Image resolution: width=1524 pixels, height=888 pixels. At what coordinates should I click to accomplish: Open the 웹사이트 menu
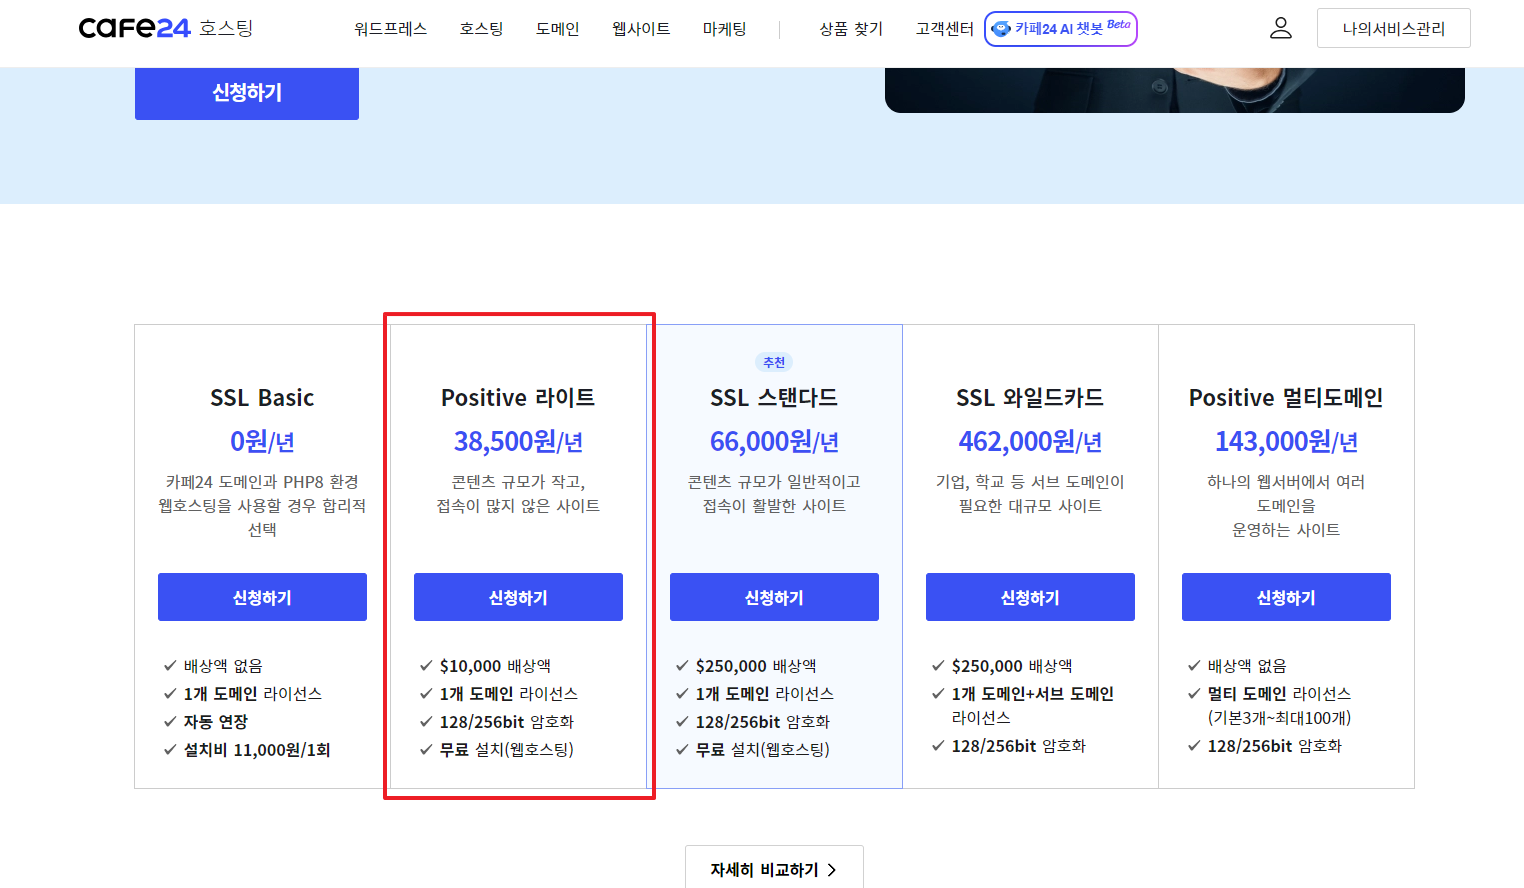[641, 29]
